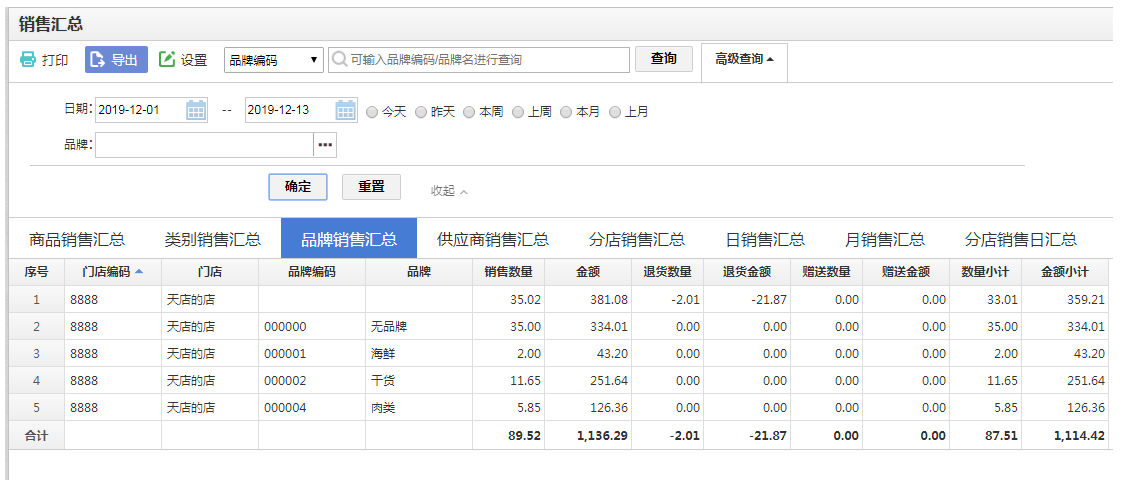Open the start date calendar picker
The image size is (1122, 480).
196,111
